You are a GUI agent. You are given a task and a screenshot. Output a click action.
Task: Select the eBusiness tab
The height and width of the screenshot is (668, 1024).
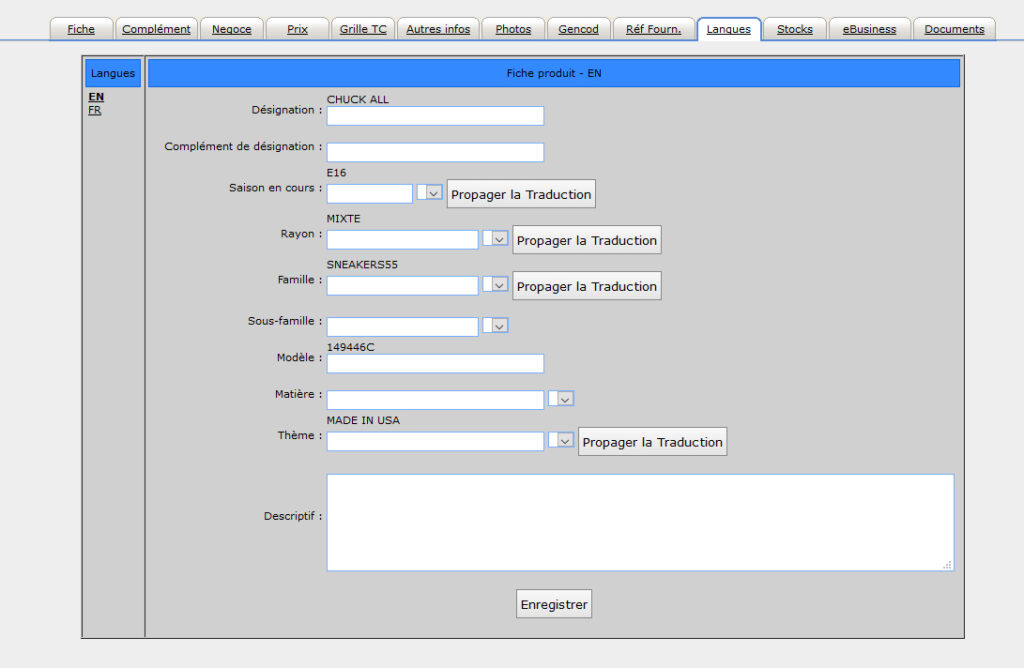869,29
